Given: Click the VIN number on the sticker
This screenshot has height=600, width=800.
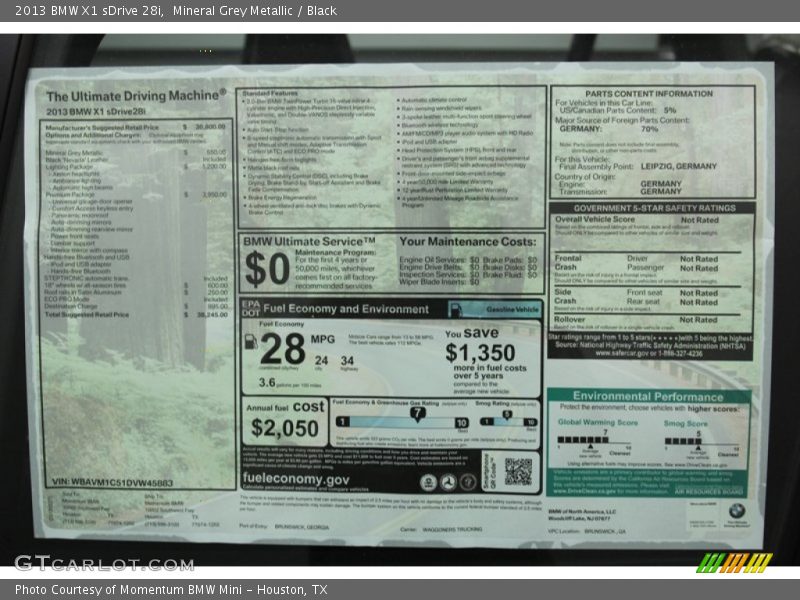Looking at the screenshot, I should point(110,482).
